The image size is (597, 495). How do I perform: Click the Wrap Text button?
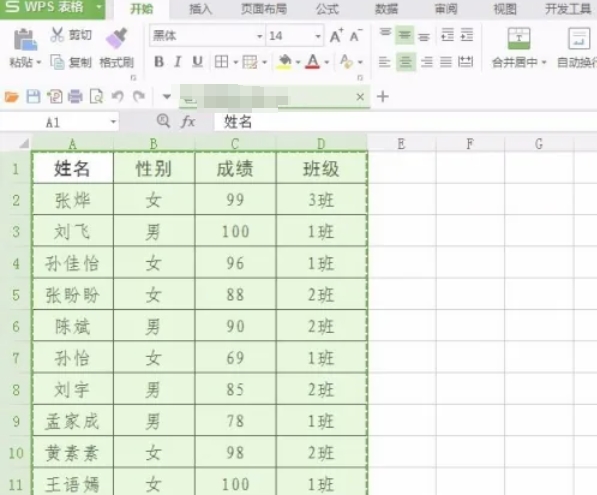tap(577, 48)
